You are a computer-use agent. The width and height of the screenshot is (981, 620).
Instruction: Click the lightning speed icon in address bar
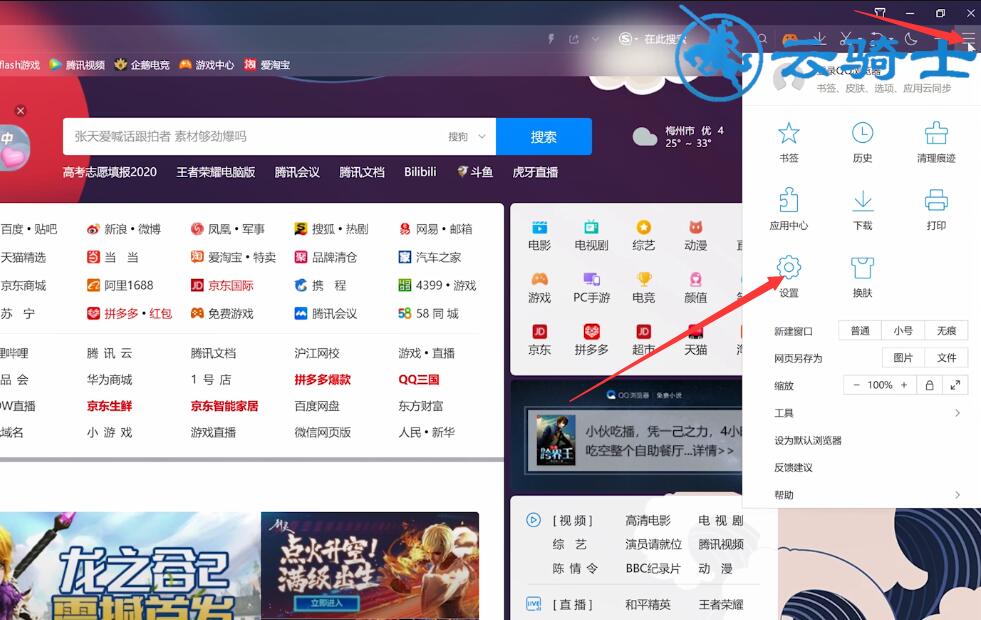[x=551, y=39]
